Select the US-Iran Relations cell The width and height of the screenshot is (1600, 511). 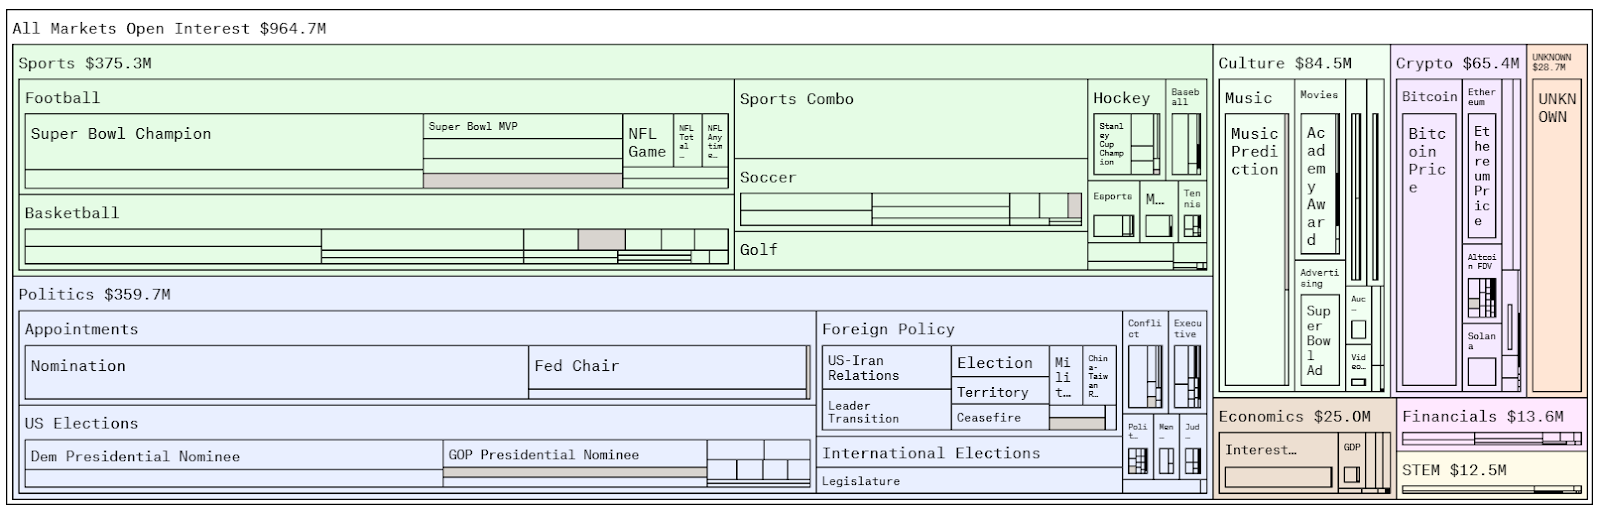886,368
